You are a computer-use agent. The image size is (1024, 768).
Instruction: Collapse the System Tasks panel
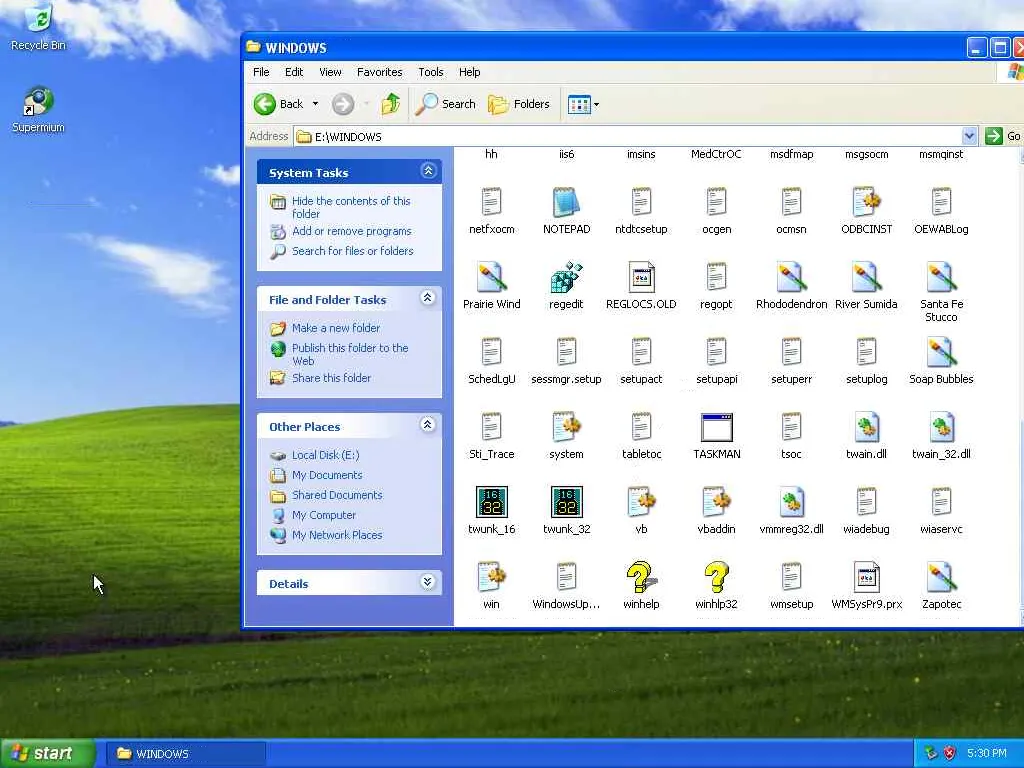click(x=428, y=171)
